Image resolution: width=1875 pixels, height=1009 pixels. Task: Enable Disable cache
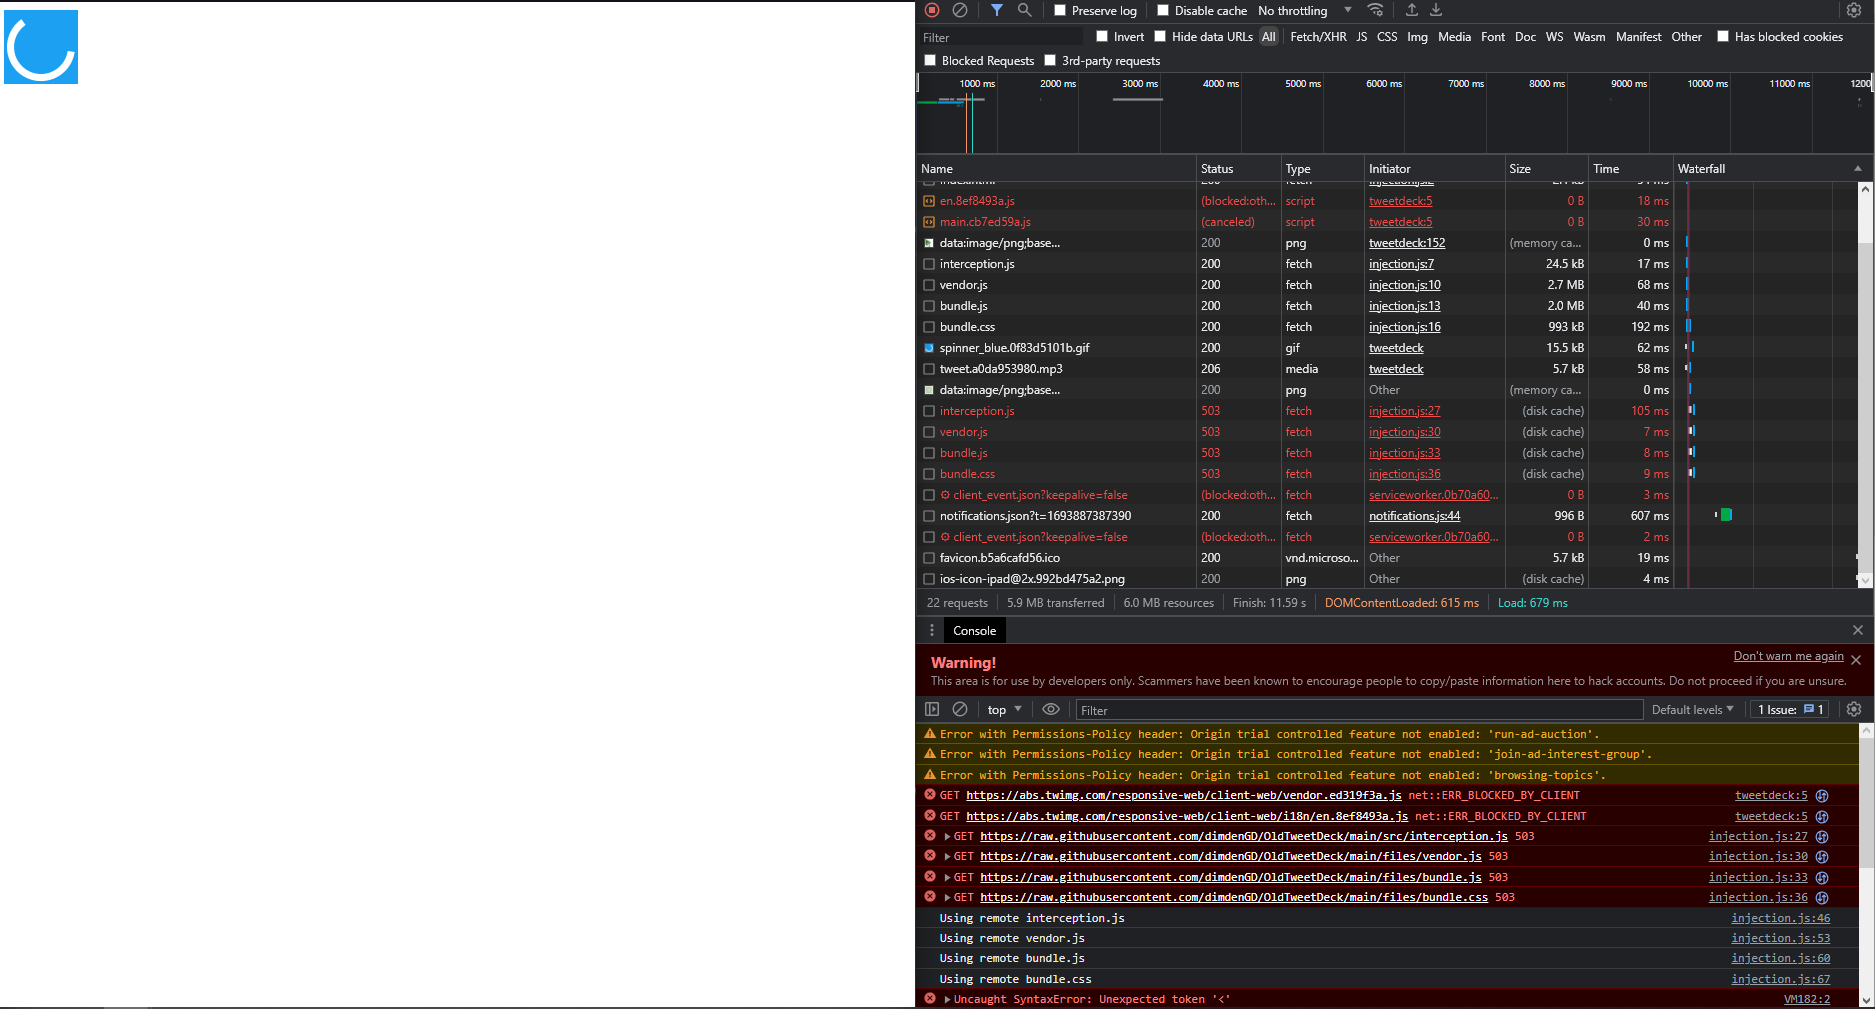point(1162,10)
